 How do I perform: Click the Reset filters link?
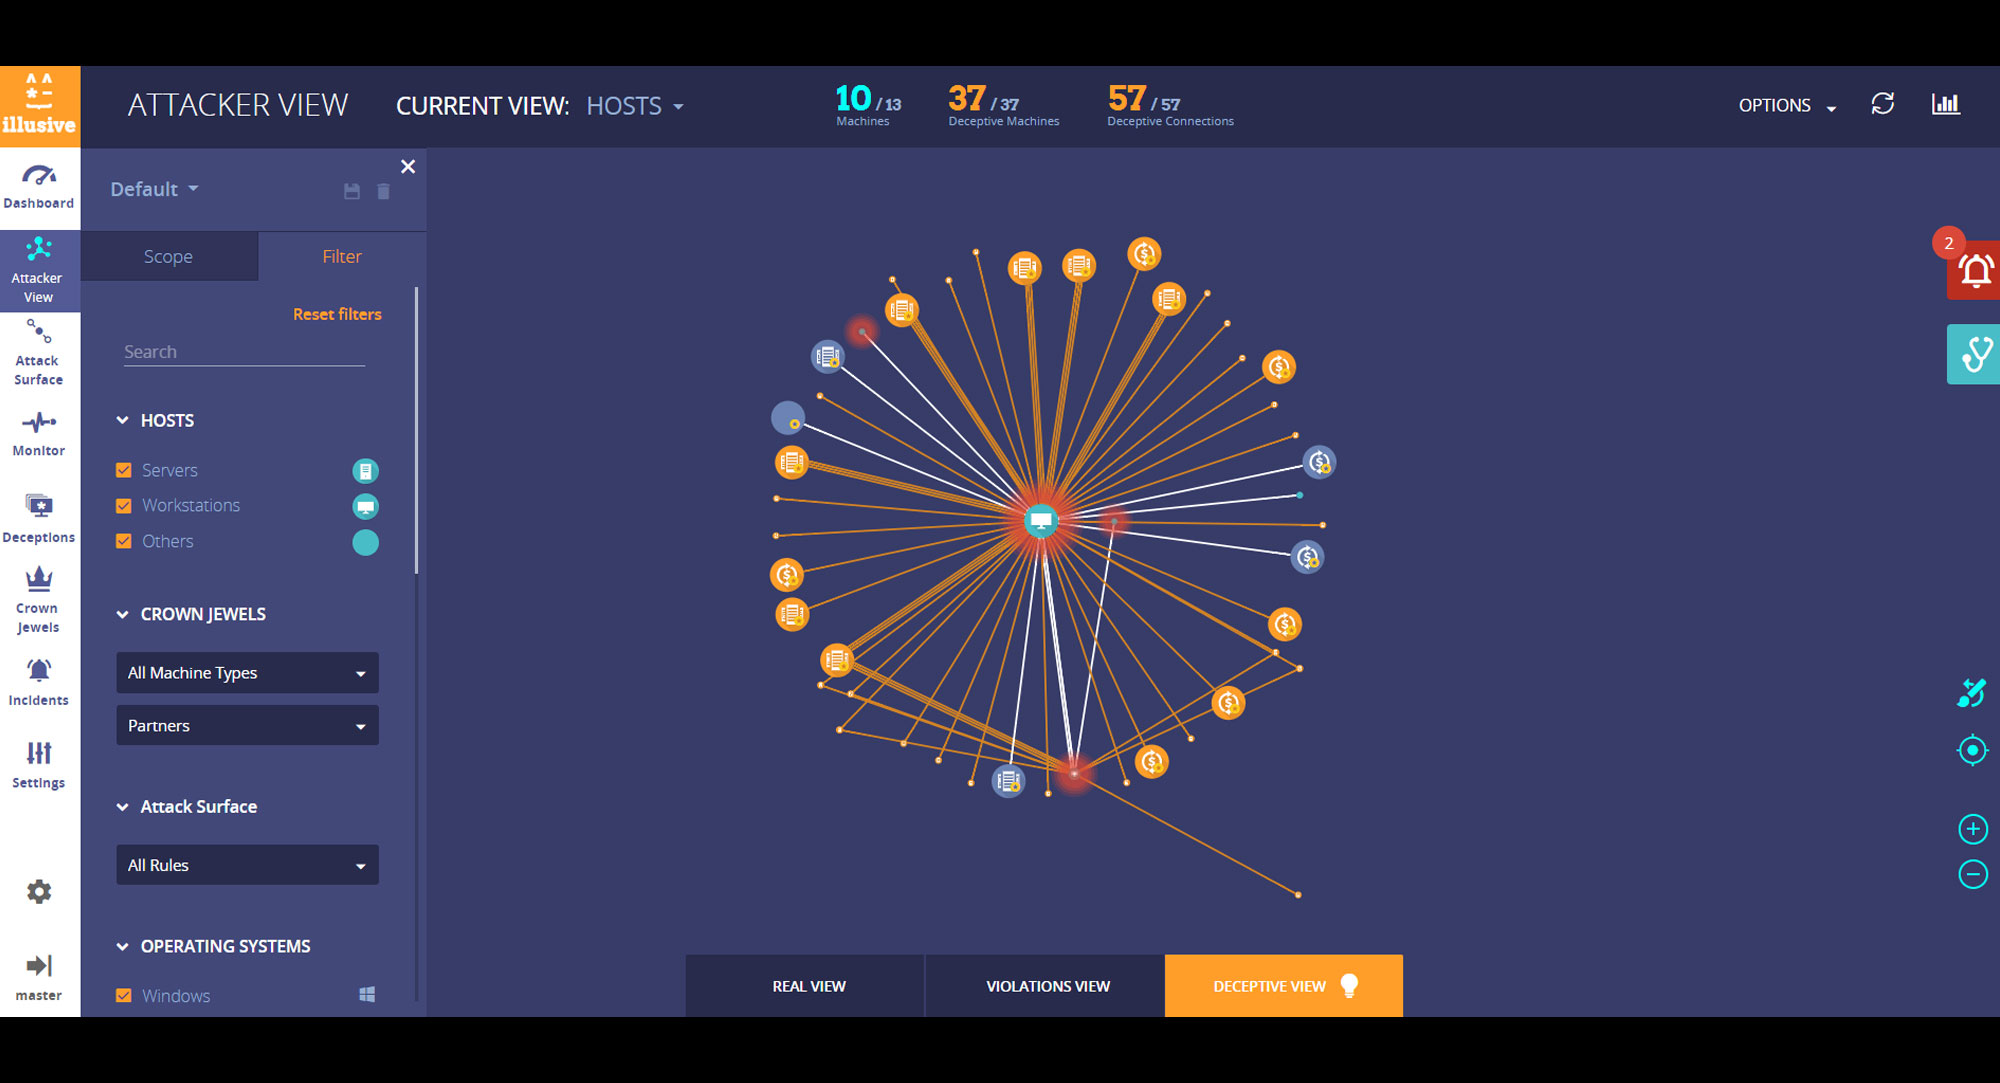(x=337, y=313)
